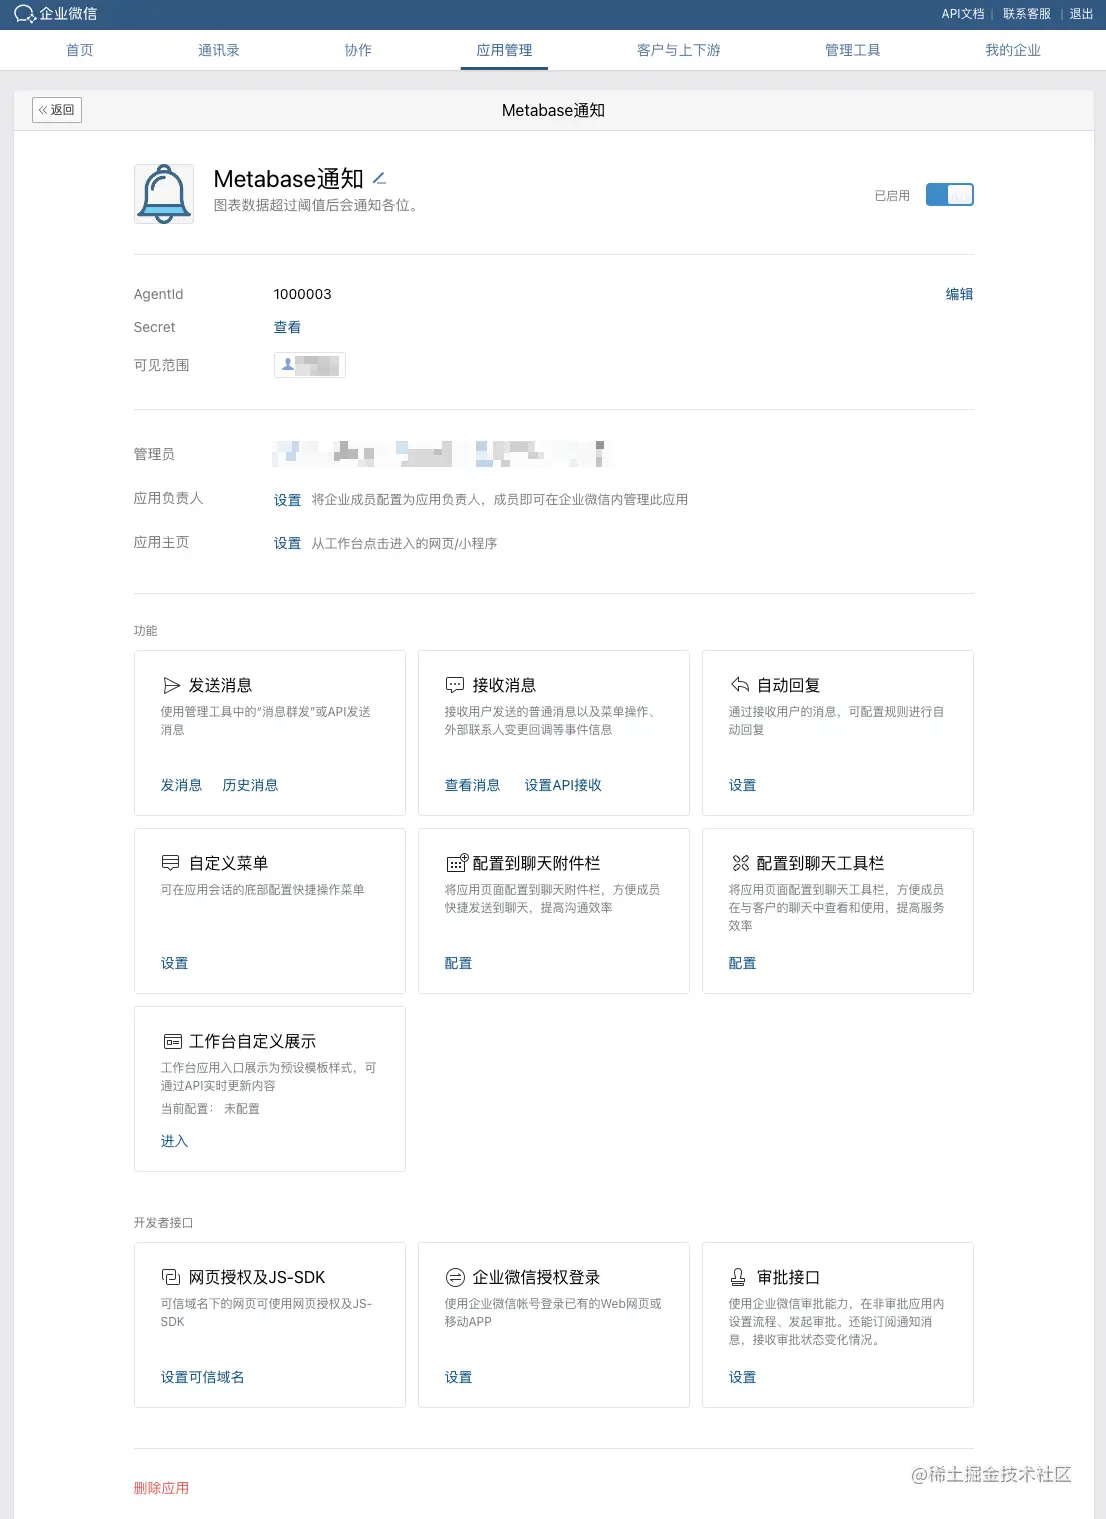Switch to the 协作 tab

pyautogui.click(x=358, y=50)
